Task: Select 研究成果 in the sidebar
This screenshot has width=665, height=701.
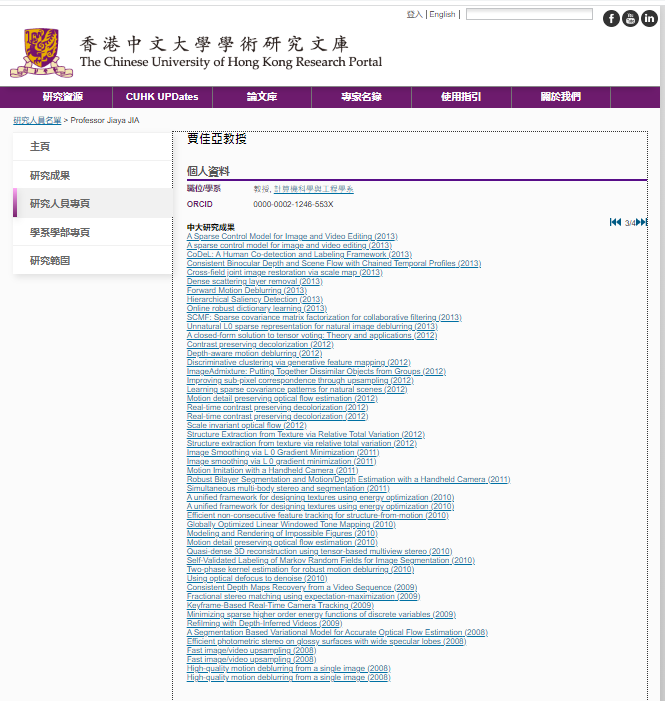Action: [93, 175]
